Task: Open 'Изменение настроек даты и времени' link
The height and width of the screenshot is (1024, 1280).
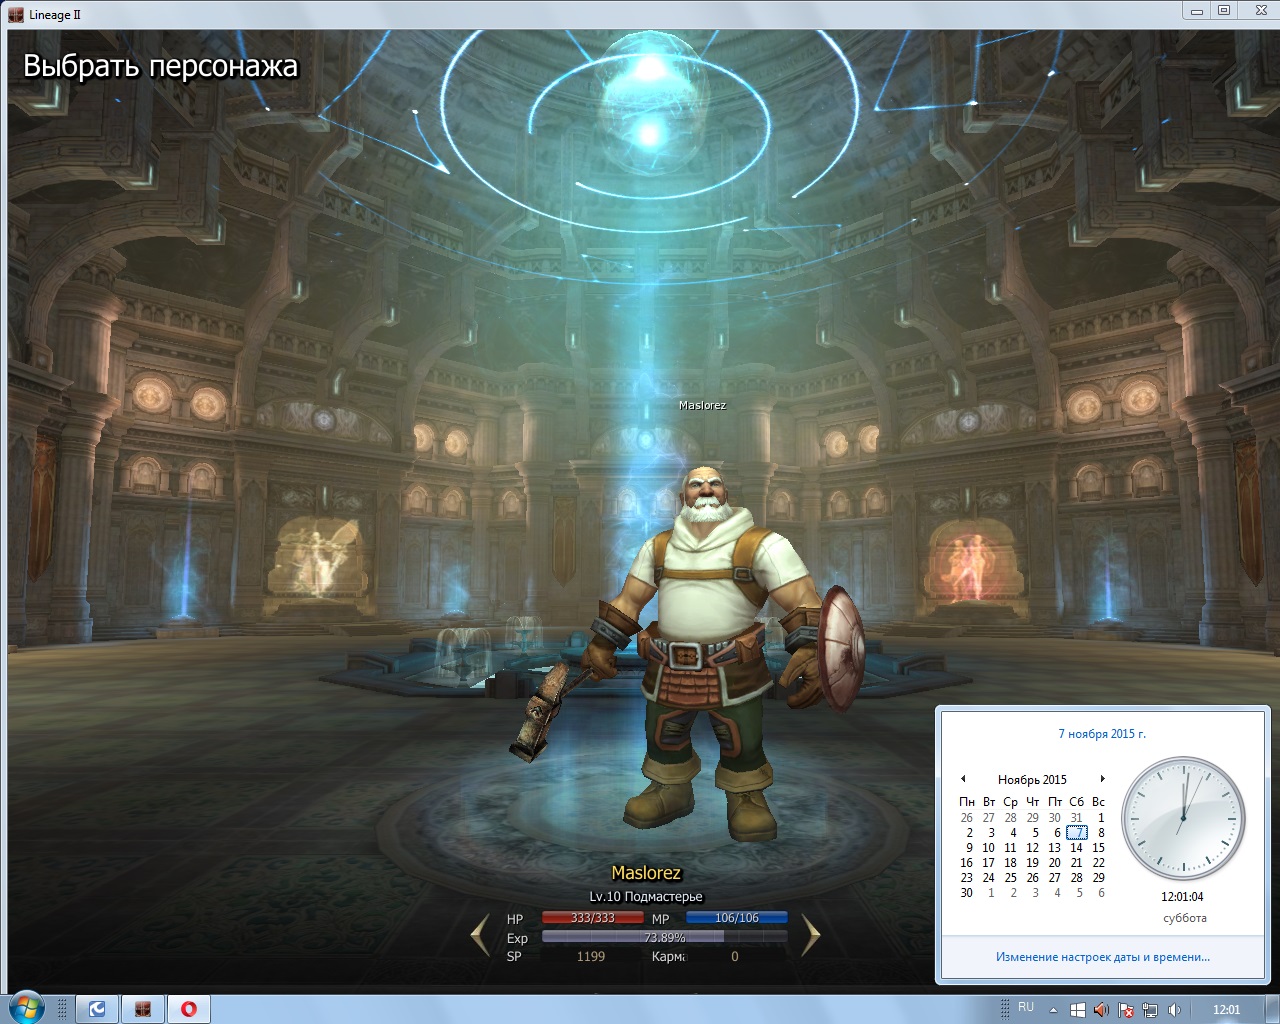Action: coord(1103,957)
